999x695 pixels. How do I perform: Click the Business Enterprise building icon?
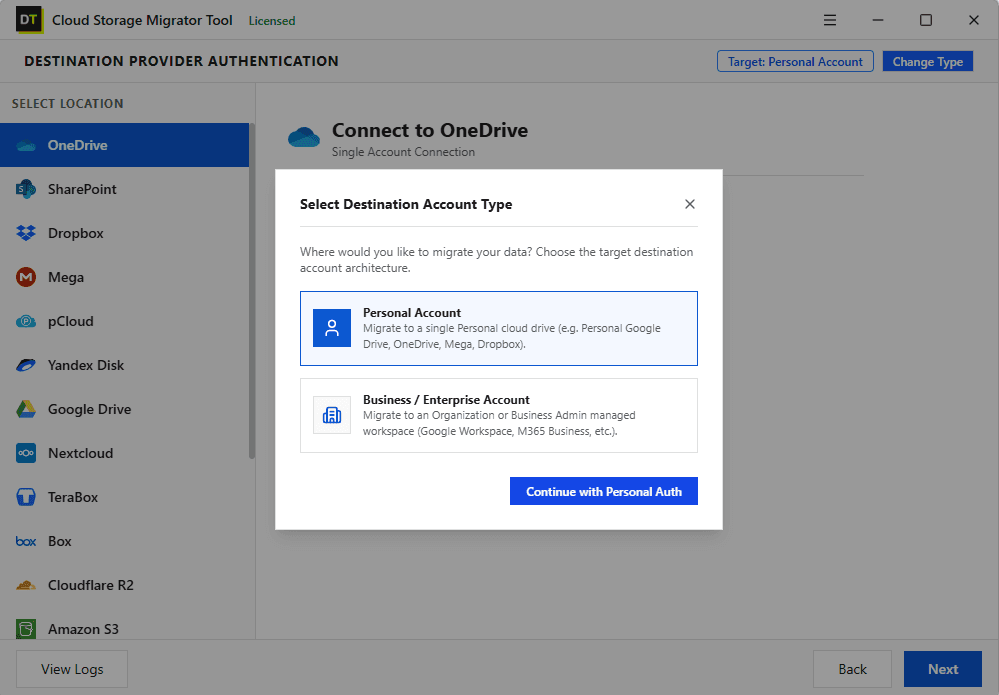[332, 415]
